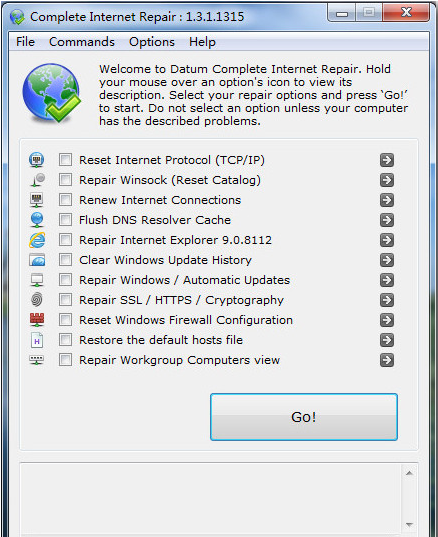This screenshot has height=537, width=438.
Task: Click the Clear Windows Update History icon
Action: [37, 260]
